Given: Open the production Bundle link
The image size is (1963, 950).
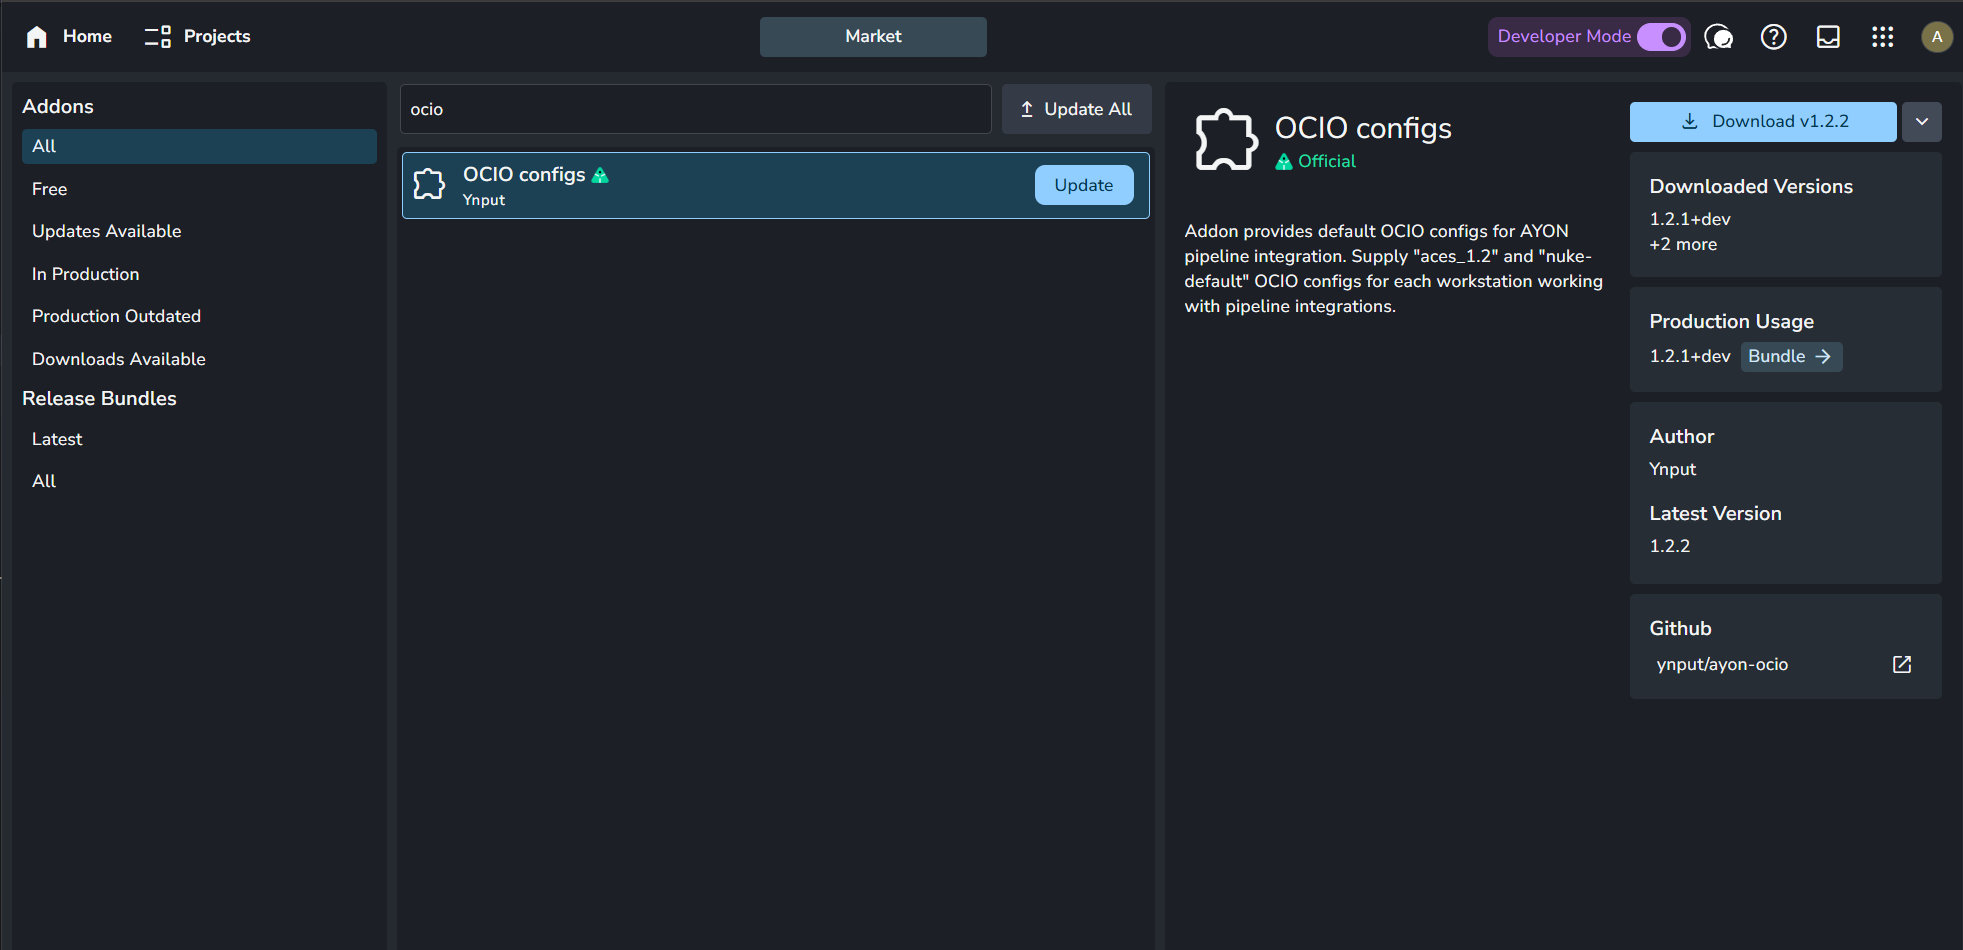Looking at the screenshot, I should coord(1790,357).
